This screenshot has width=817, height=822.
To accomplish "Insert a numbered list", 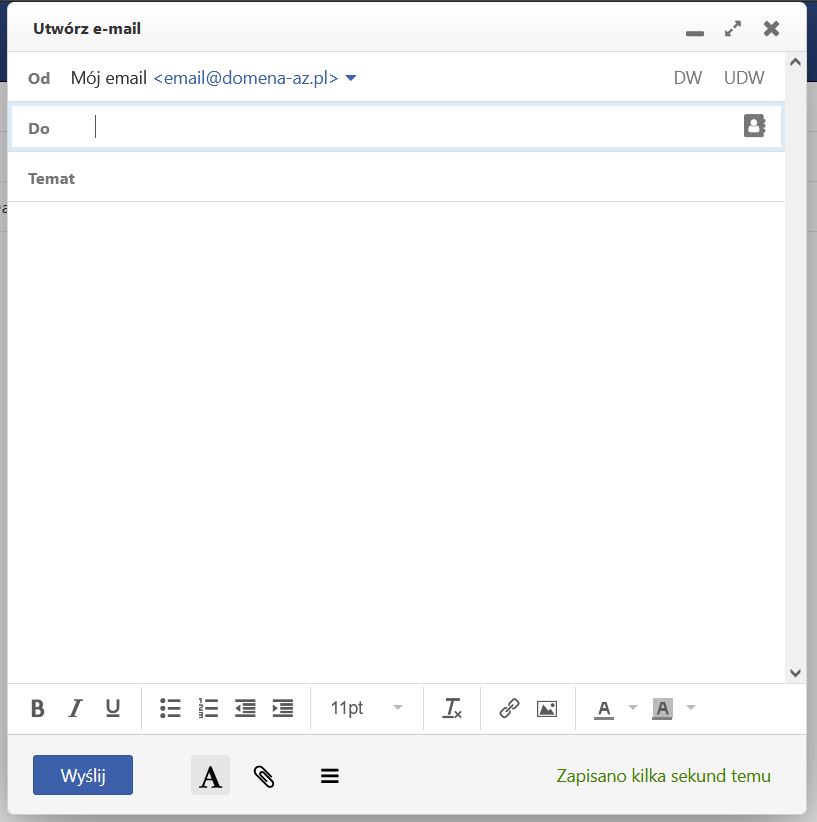I will click(208, 708).
